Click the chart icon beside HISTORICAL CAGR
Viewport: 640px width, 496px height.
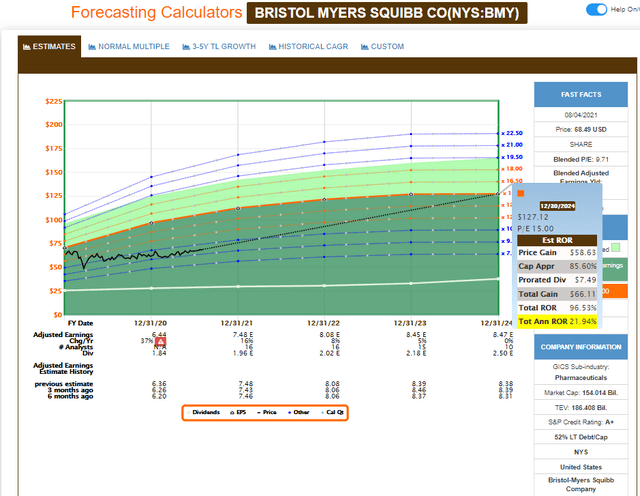tap(273, 47)
